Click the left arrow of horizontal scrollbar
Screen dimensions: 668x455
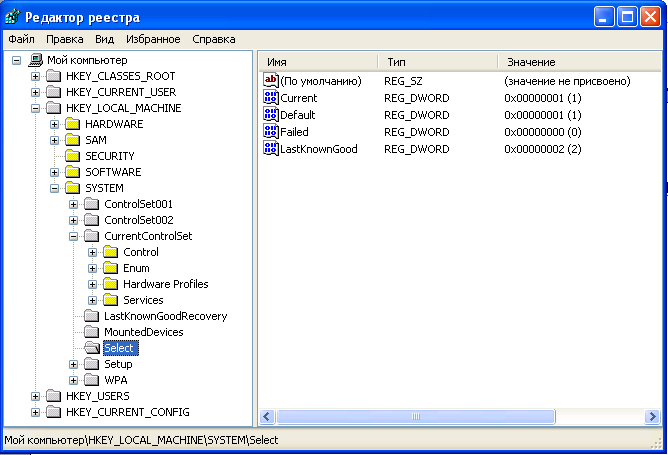click(x=267, y=416)
